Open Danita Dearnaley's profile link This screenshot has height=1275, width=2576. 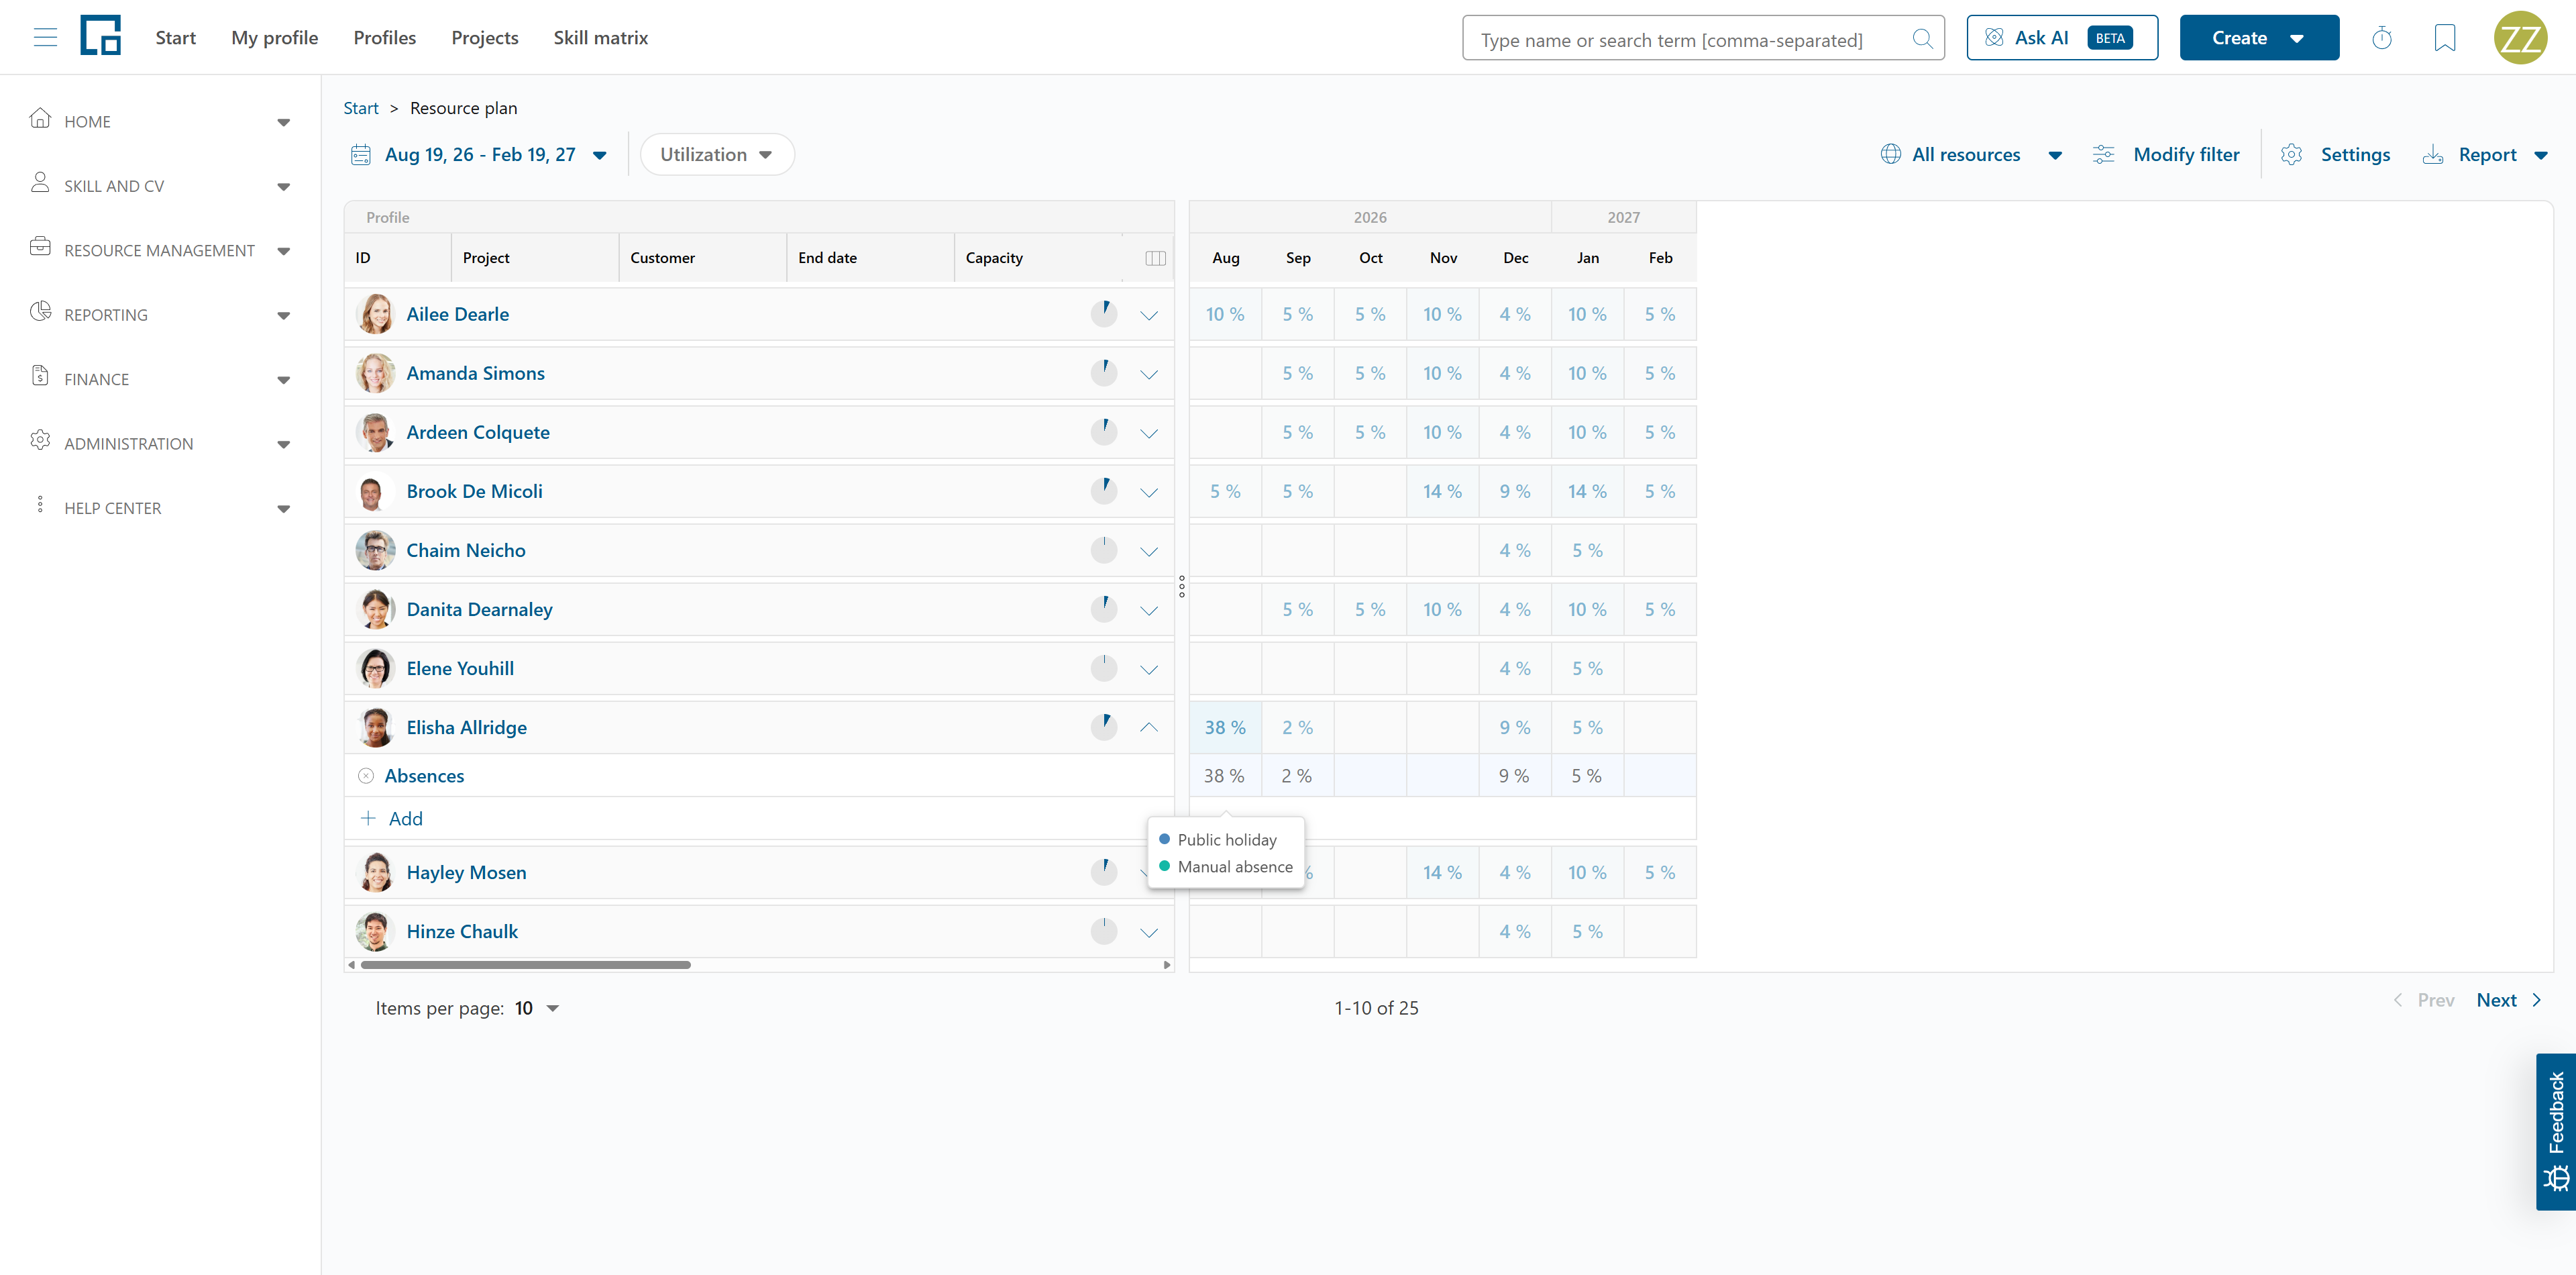click(x=479, y=609)
